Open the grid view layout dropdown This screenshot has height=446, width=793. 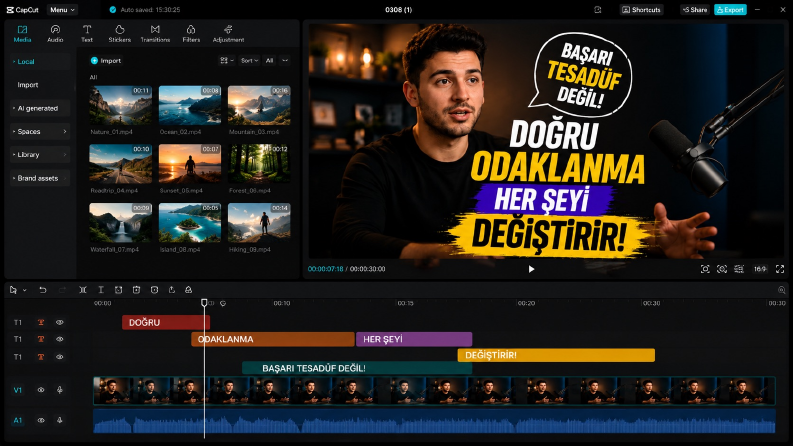(x=227, y=61)
